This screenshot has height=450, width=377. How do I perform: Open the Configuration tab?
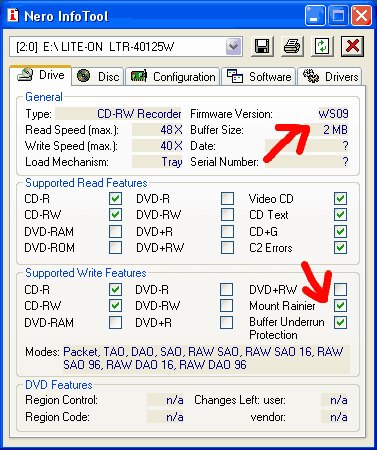coord(173,77)
